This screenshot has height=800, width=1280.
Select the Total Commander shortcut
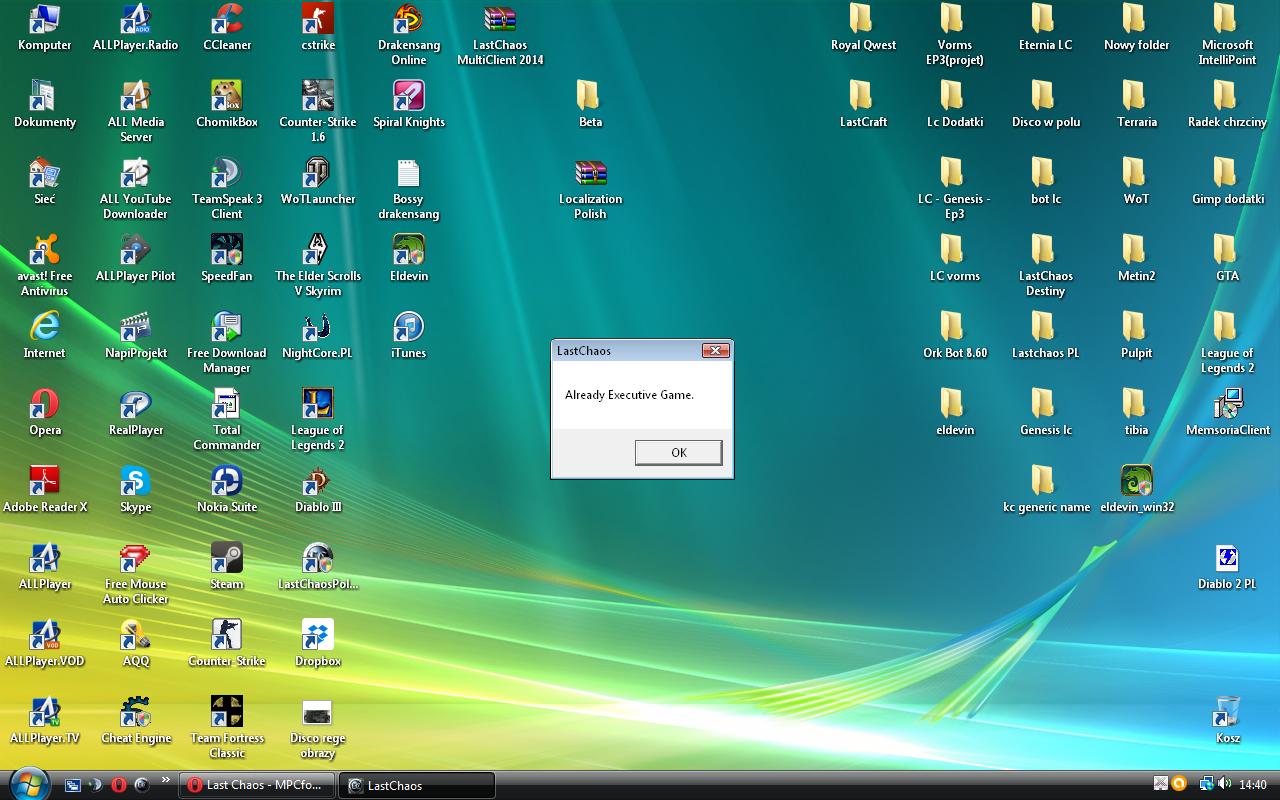[227, 420]
